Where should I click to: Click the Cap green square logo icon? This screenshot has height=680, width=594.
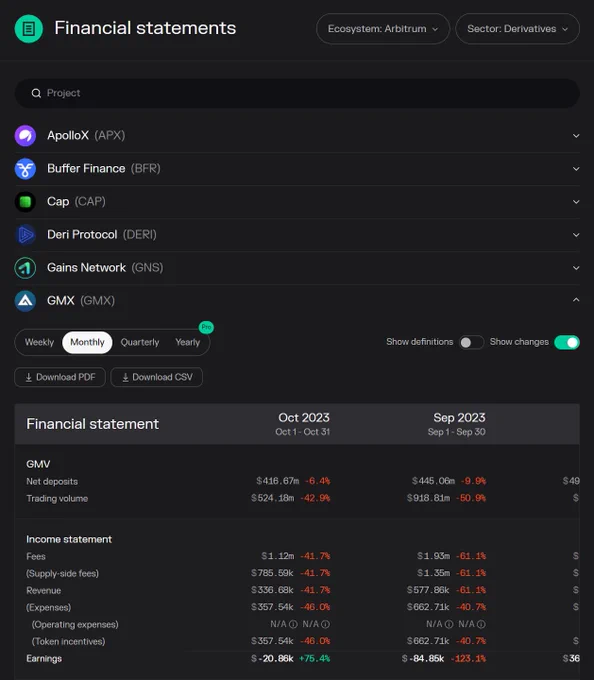pos(25,202)
